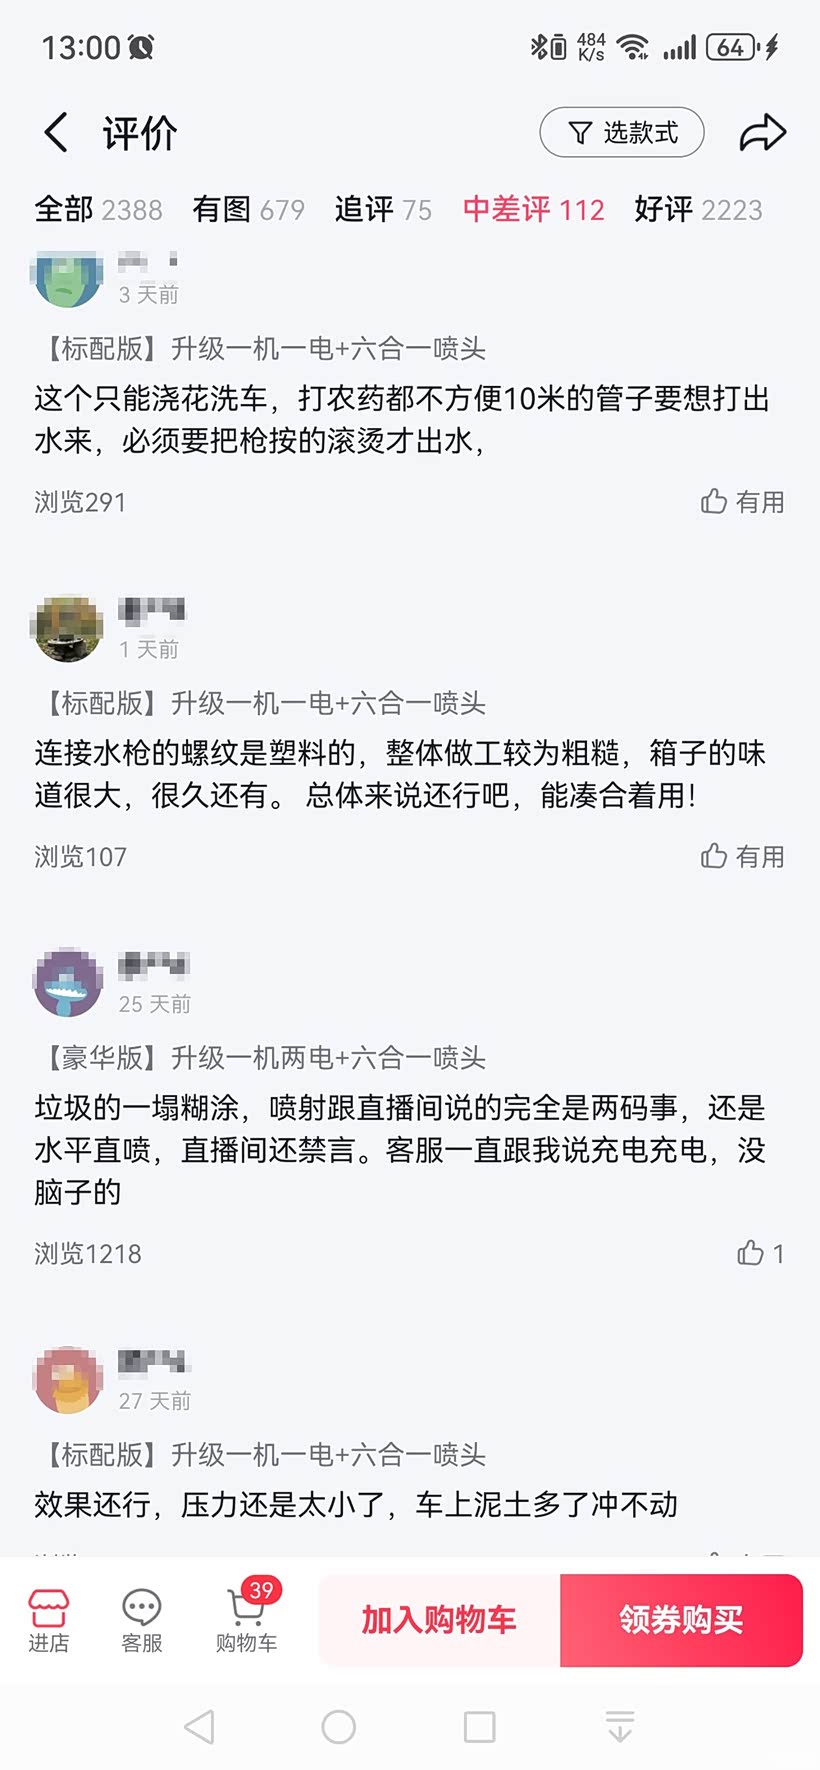The image size is (820, 1770).
Task: Mark the 螺纹是塑料的 review as 有用
Action: pyautogui.click(x=742, y=857)
